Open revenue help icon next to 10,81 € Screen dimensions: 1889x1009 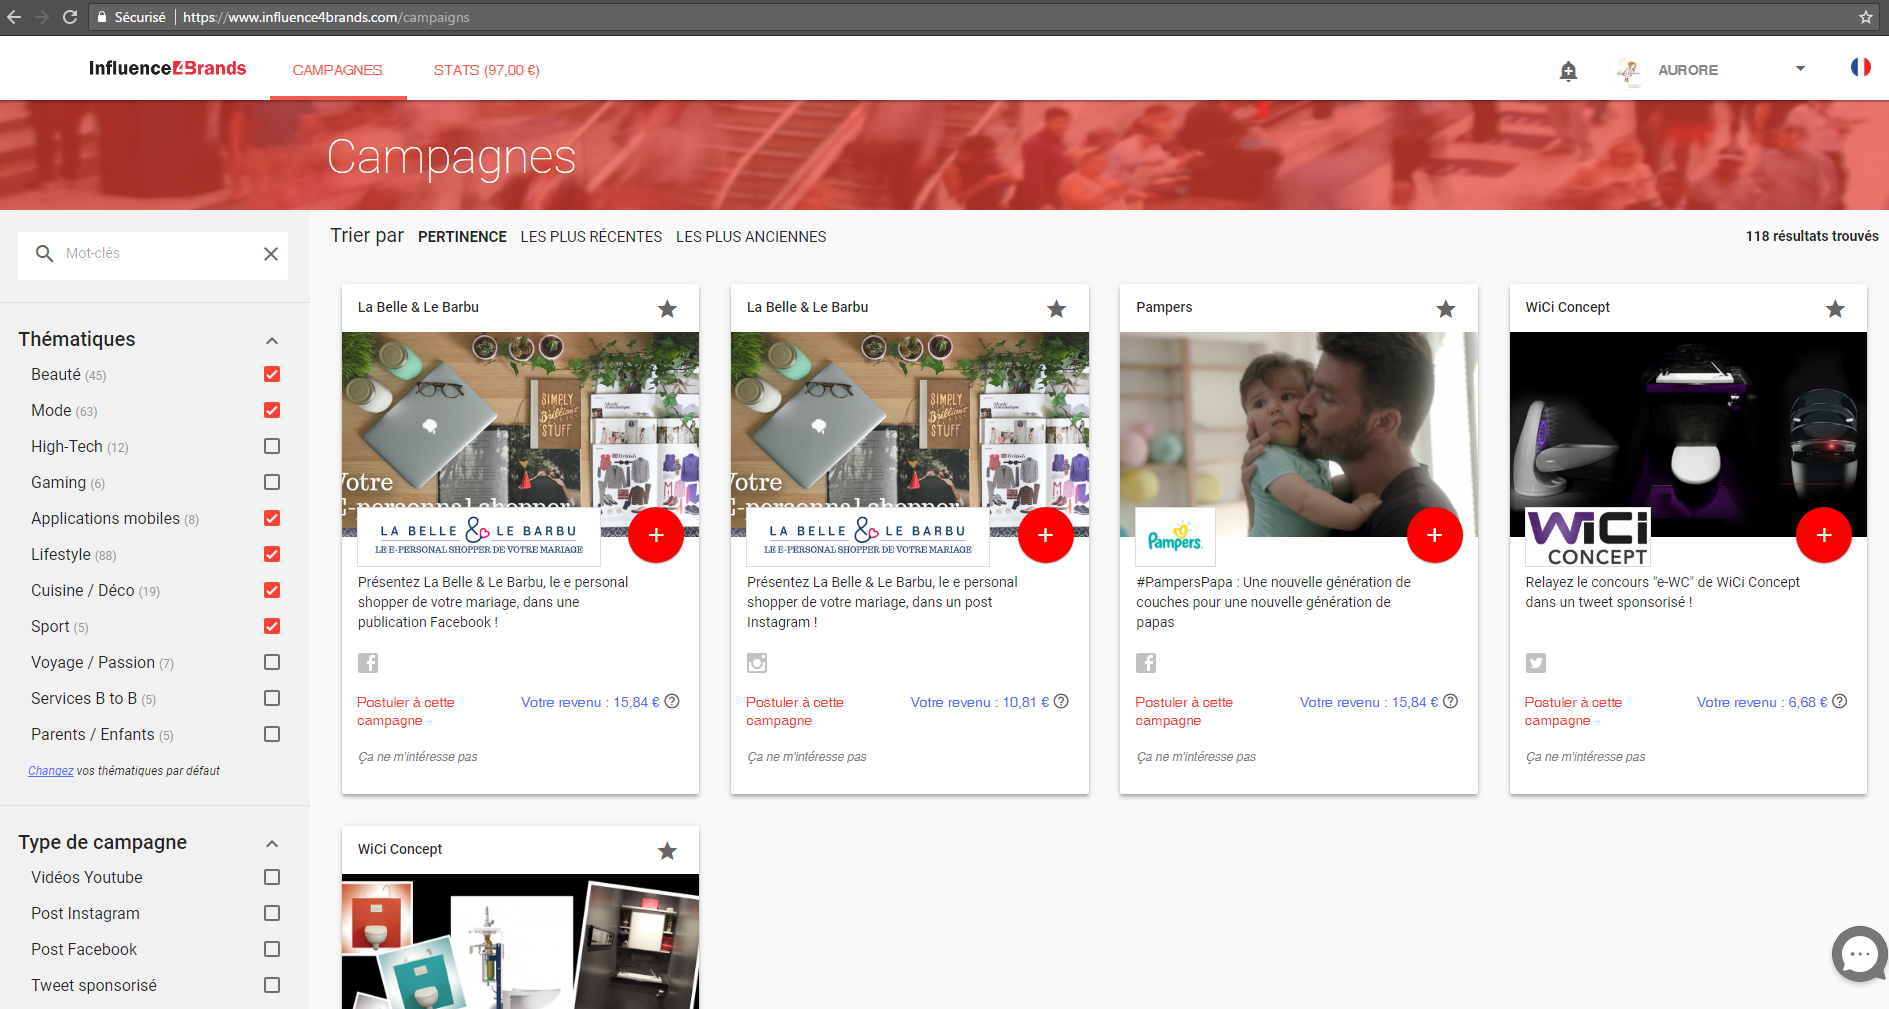pyautogui.click(x=1061, y=702)
